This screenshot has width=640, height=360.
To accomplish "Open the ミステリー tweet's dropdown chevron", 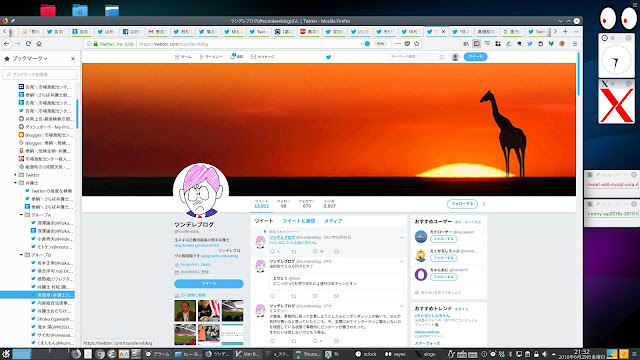I will [402, 306].
